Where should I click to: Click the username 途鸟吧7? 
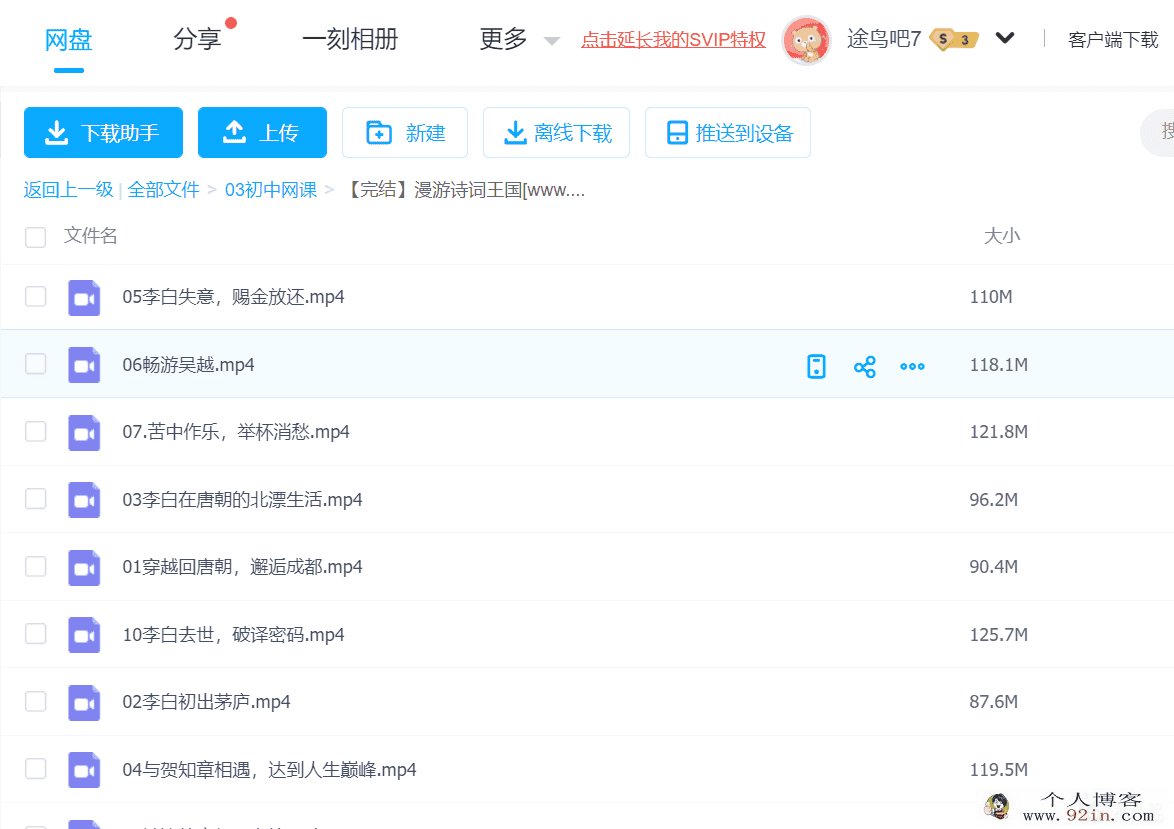pyautogui.click(x=884, y=39)
